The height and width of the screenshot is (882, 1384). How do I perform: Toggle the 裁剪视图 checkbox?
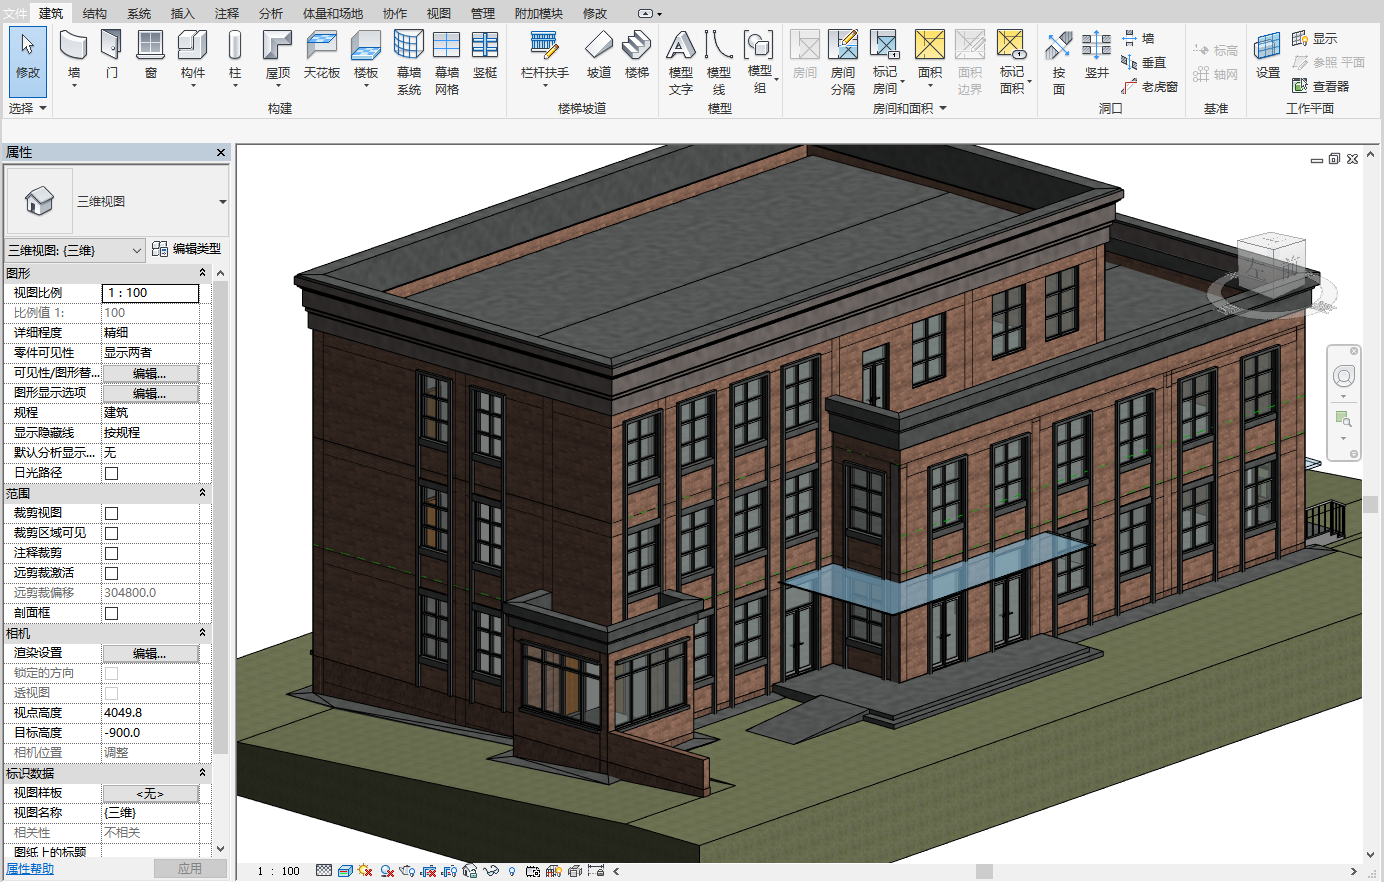[x=111, y=513]
